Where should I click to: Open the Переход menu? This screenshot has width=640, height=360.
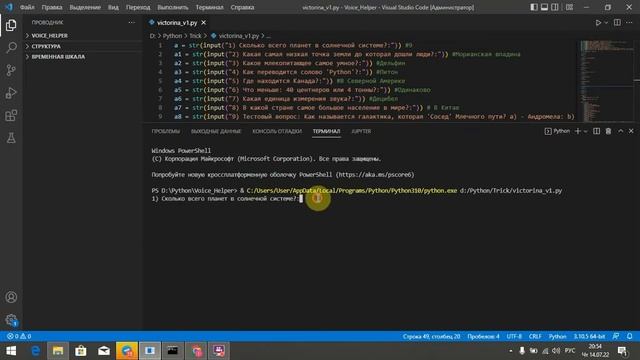coord(138,7)
